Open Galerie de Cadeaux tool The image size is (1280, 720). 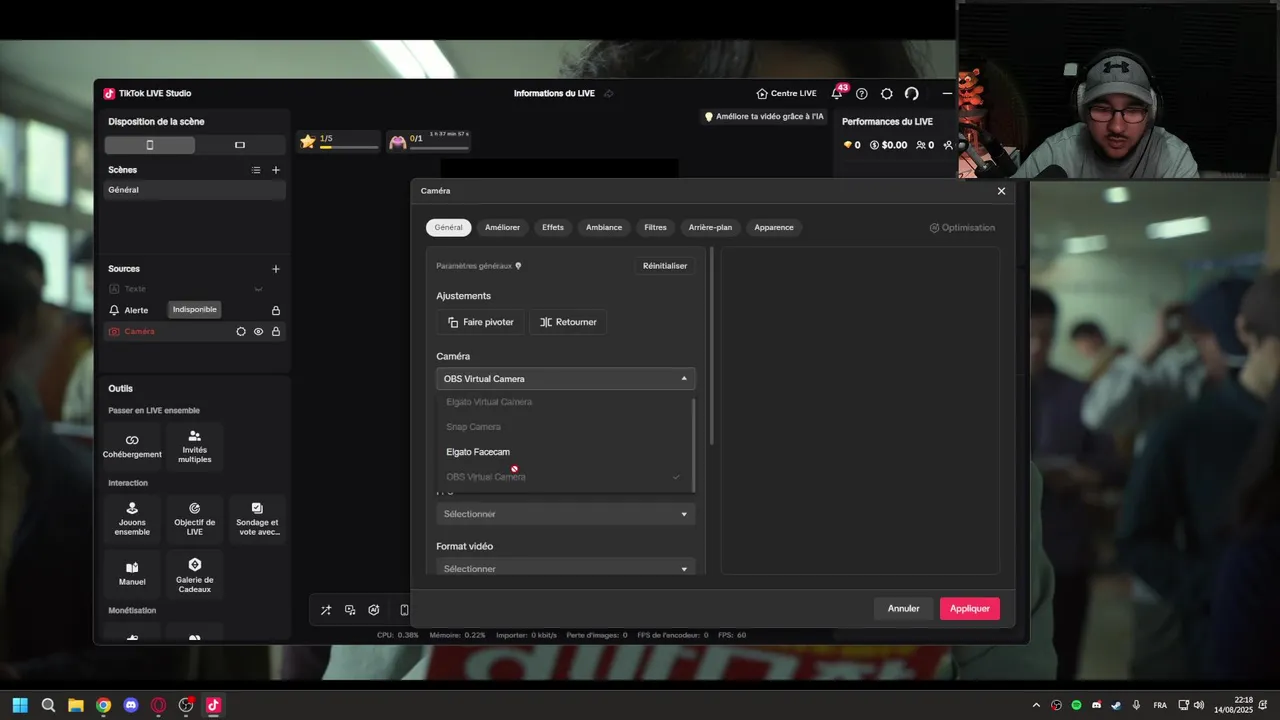pyautogui.click(x=195, y=573)
